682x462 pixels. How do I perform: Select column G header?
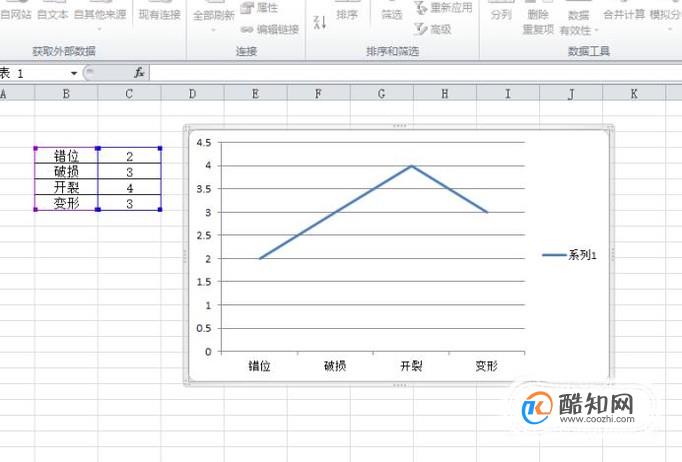[381, 94]
